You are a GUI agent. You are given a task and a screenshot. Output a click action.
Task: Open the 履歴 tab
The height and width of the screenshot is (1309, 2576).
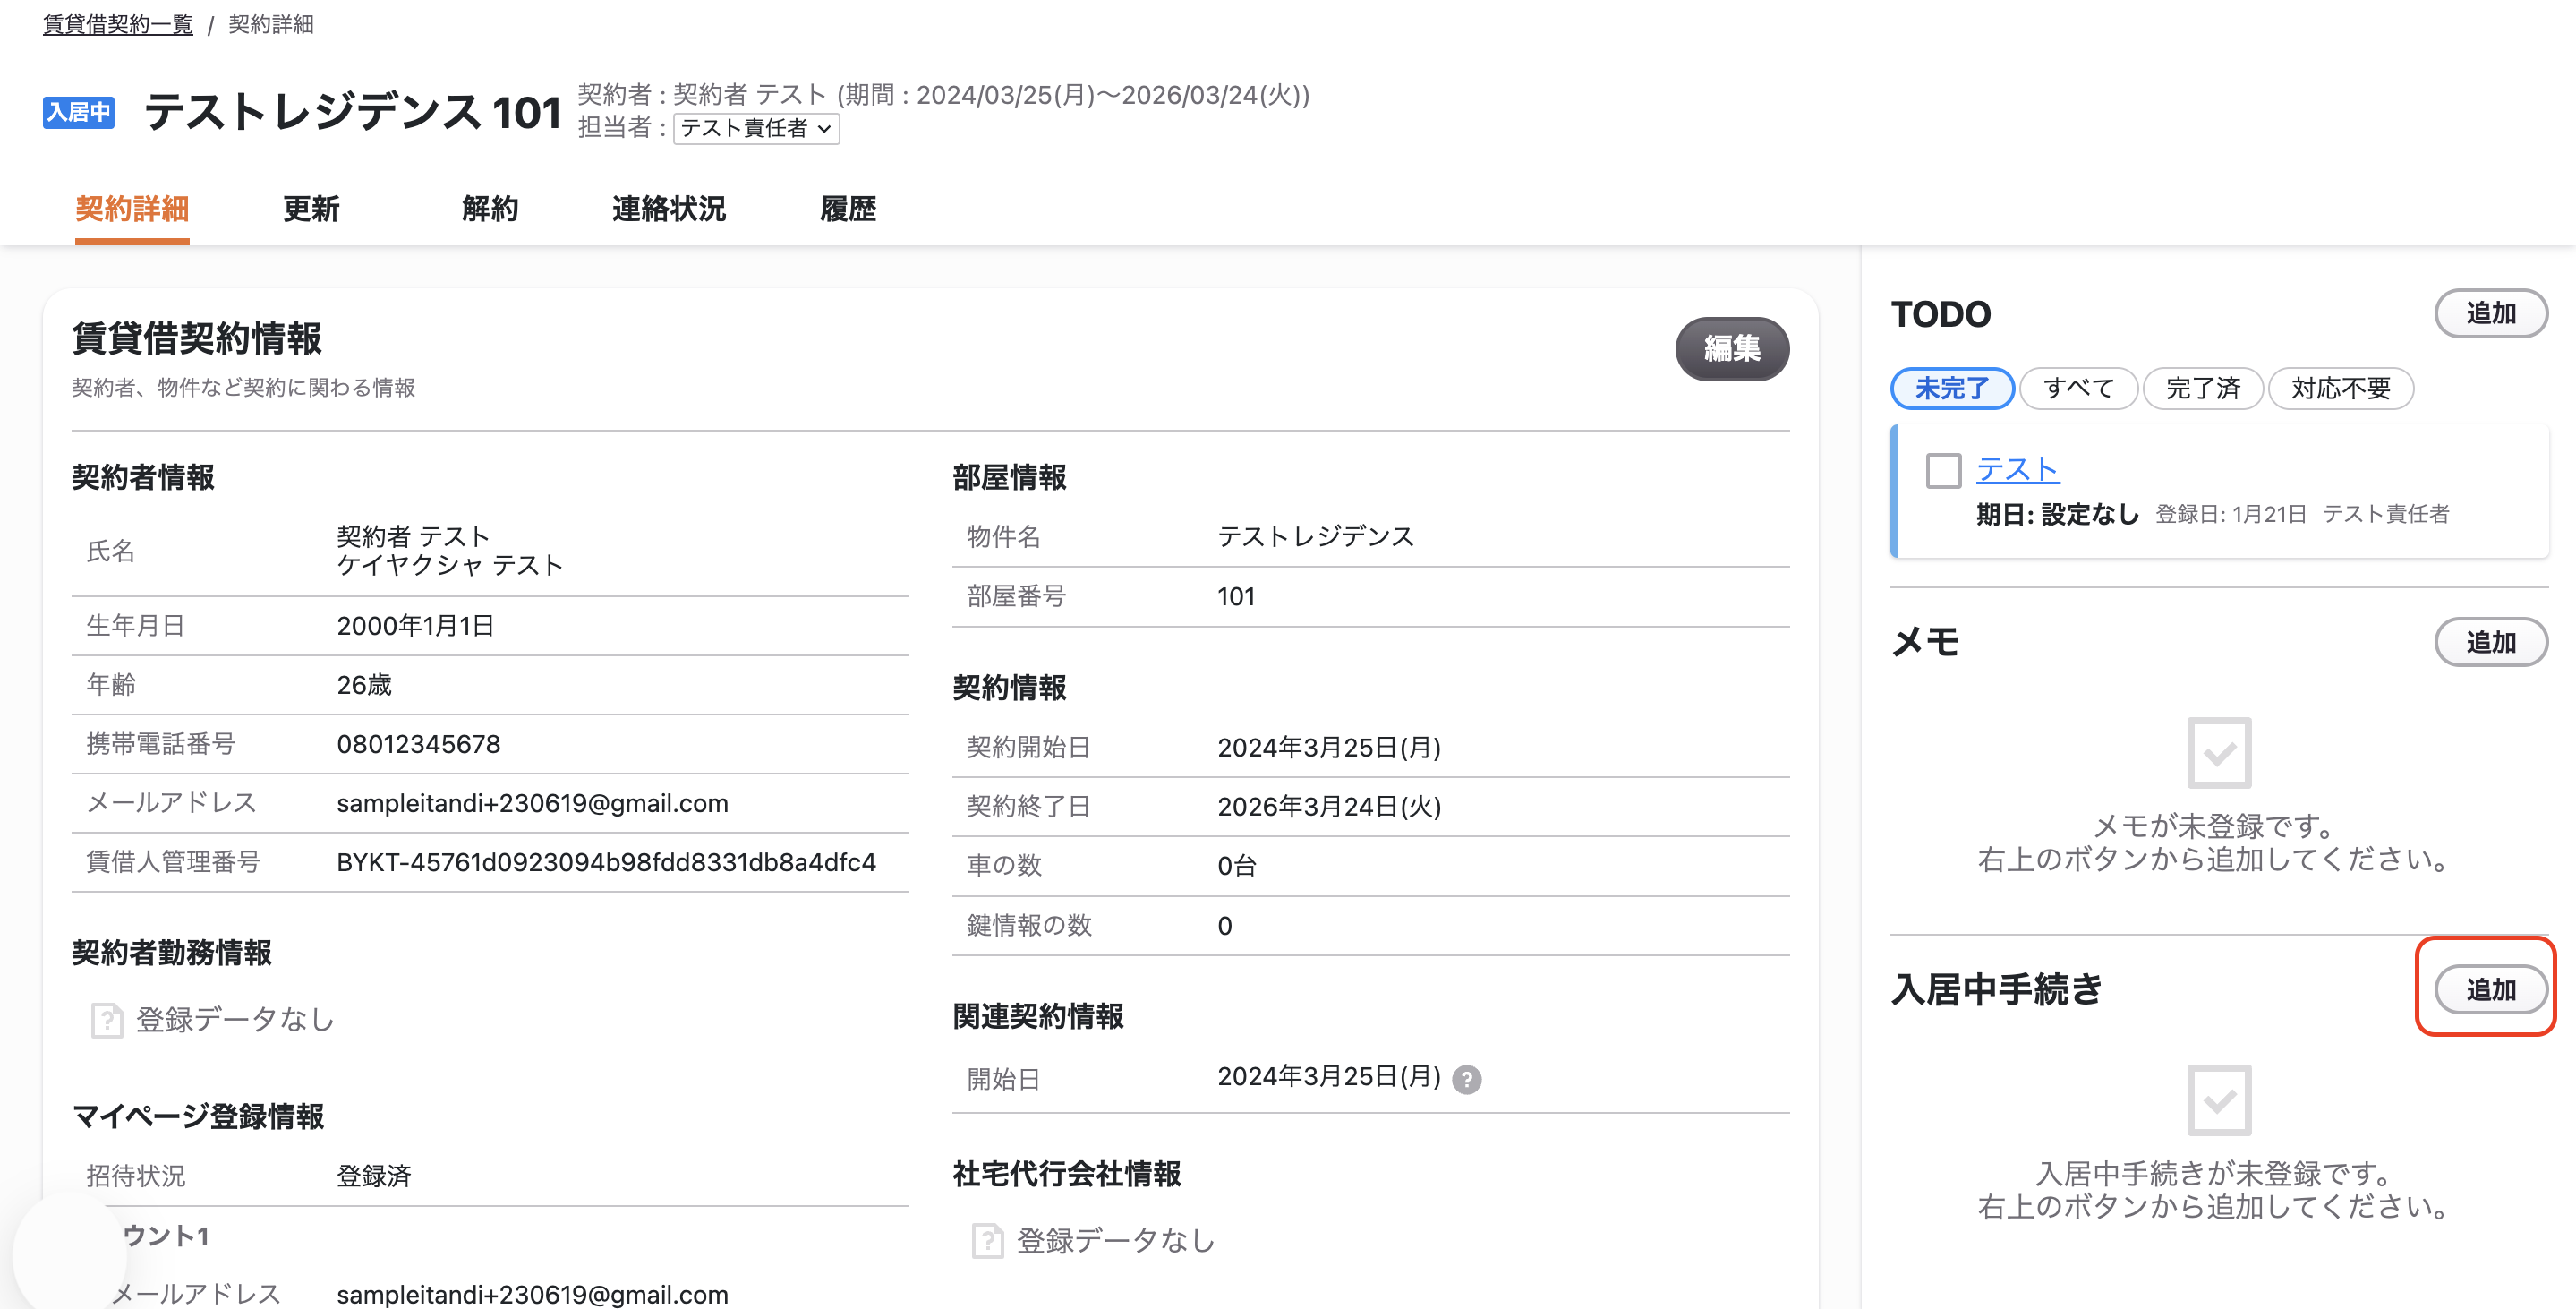coord(848,209)
